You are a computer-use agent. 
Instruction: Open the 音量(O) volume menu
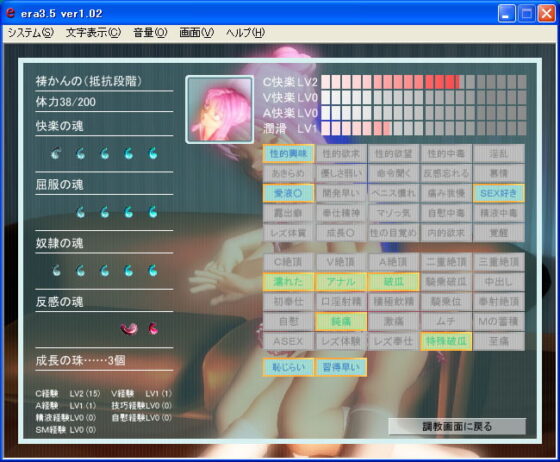(x=150, y=33)
